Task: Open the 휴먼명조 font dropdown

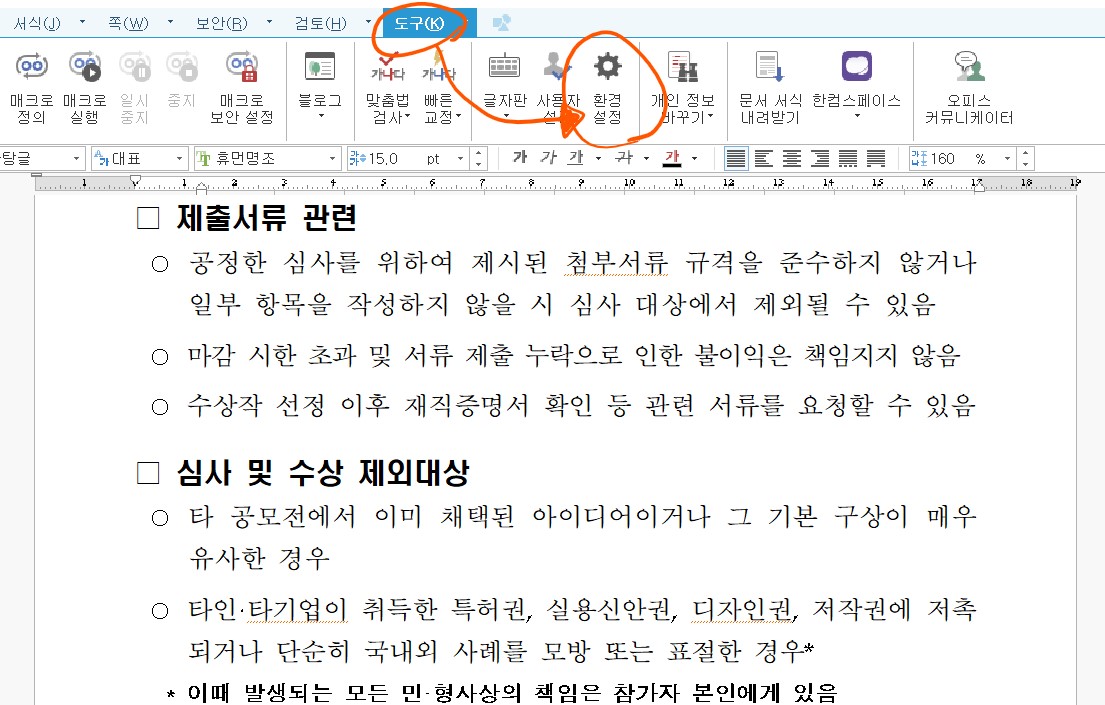Action: (x=333, y=157)
